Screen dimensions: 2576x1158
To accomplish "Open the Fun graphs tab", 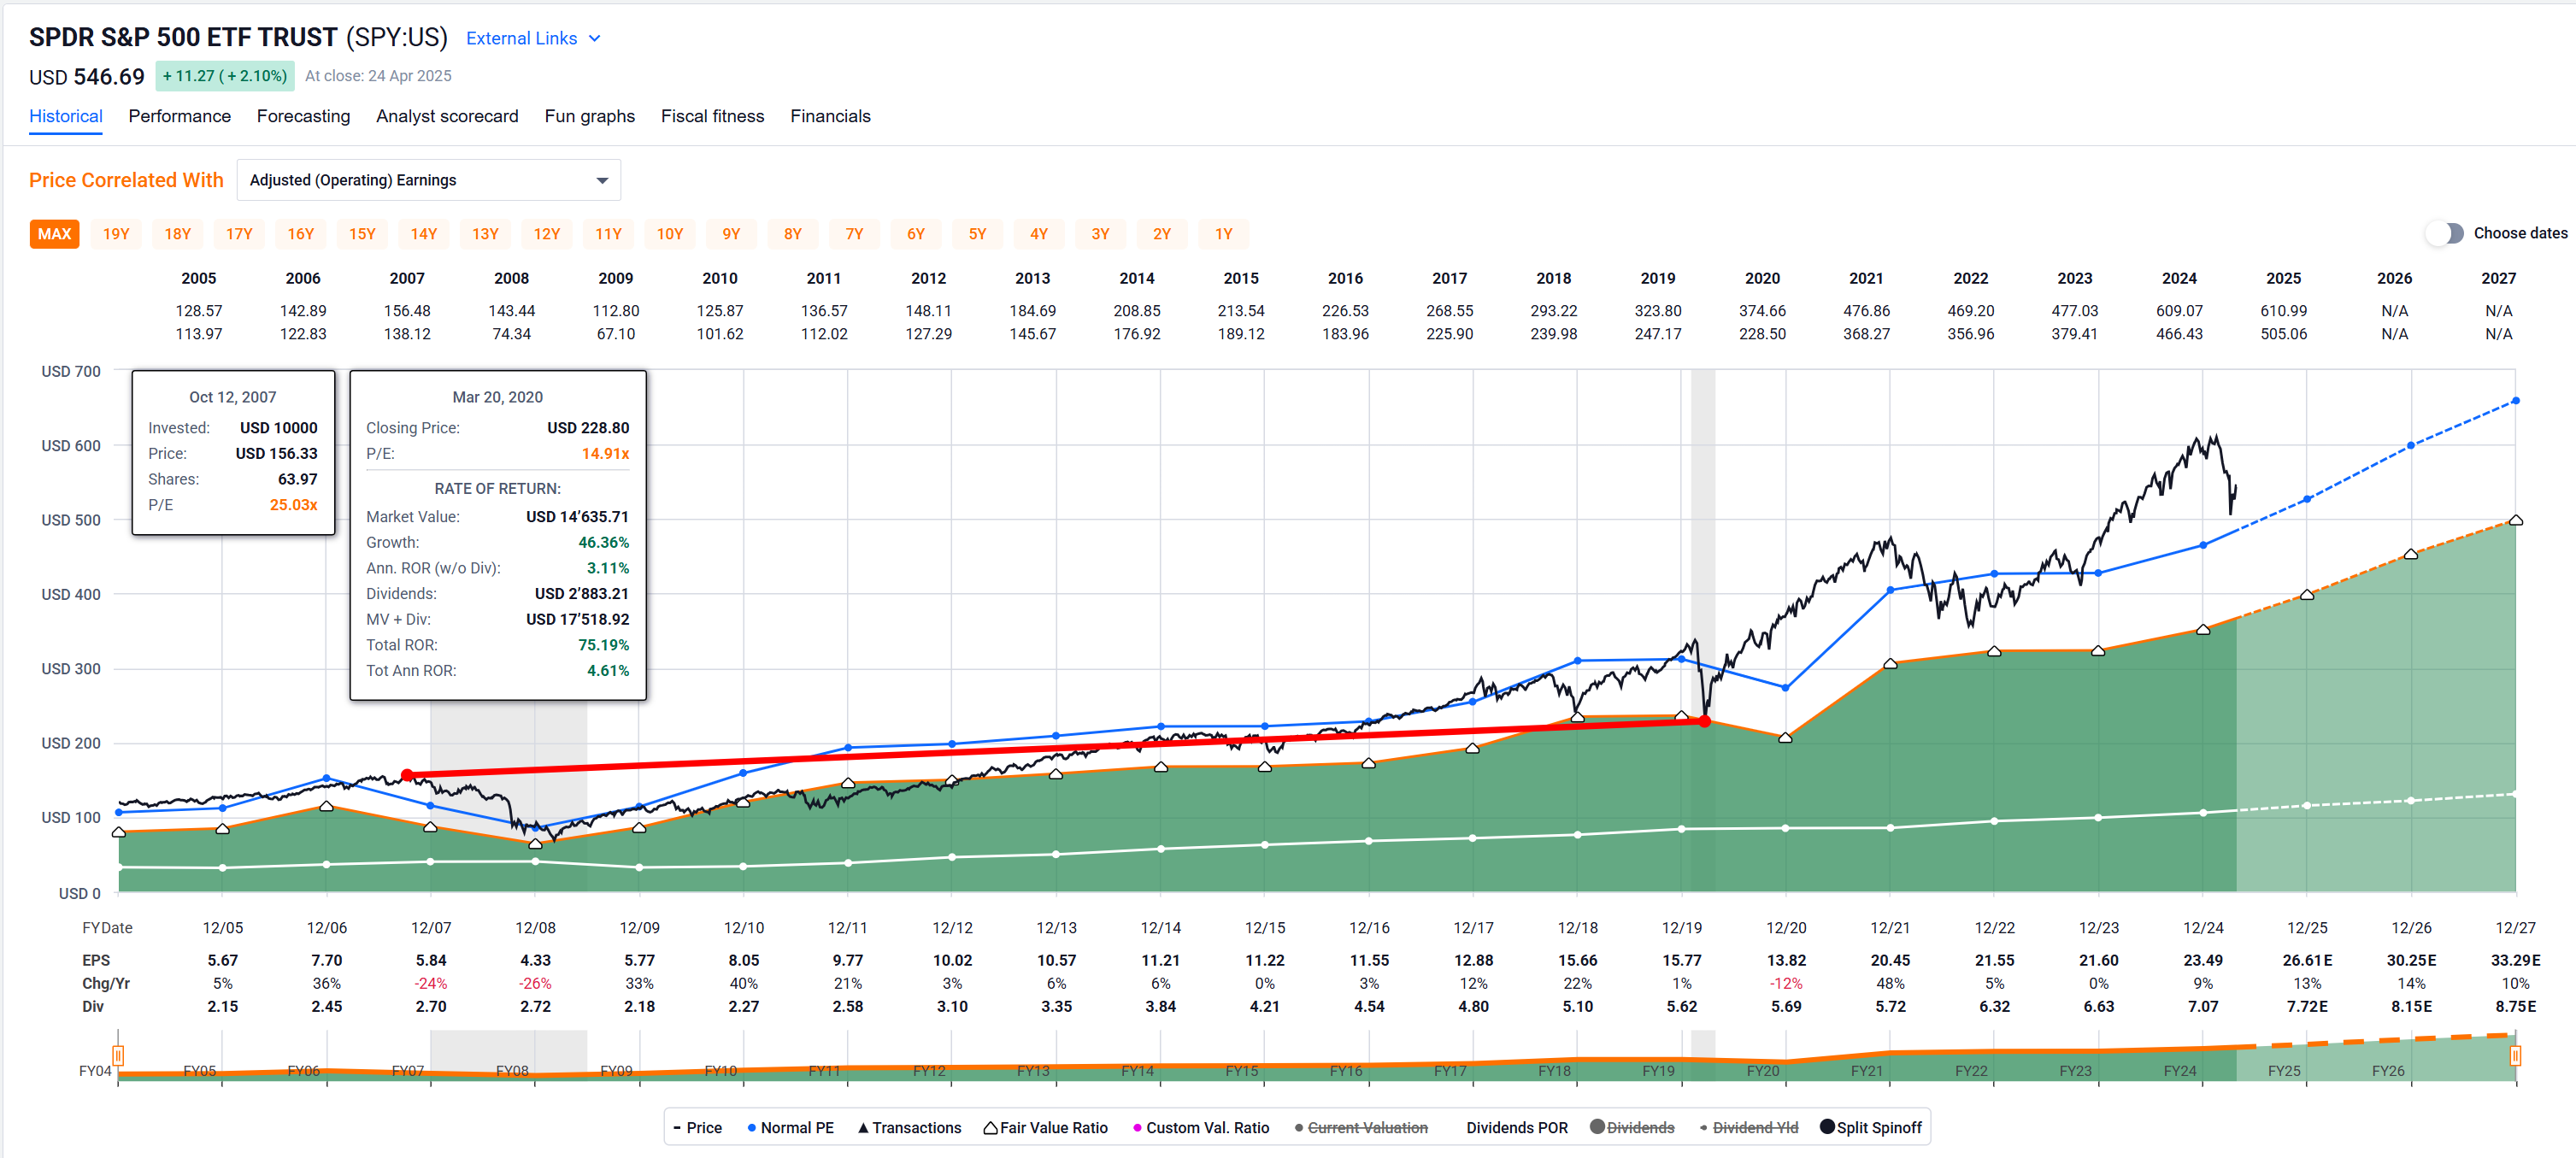I will coord(590,116).
